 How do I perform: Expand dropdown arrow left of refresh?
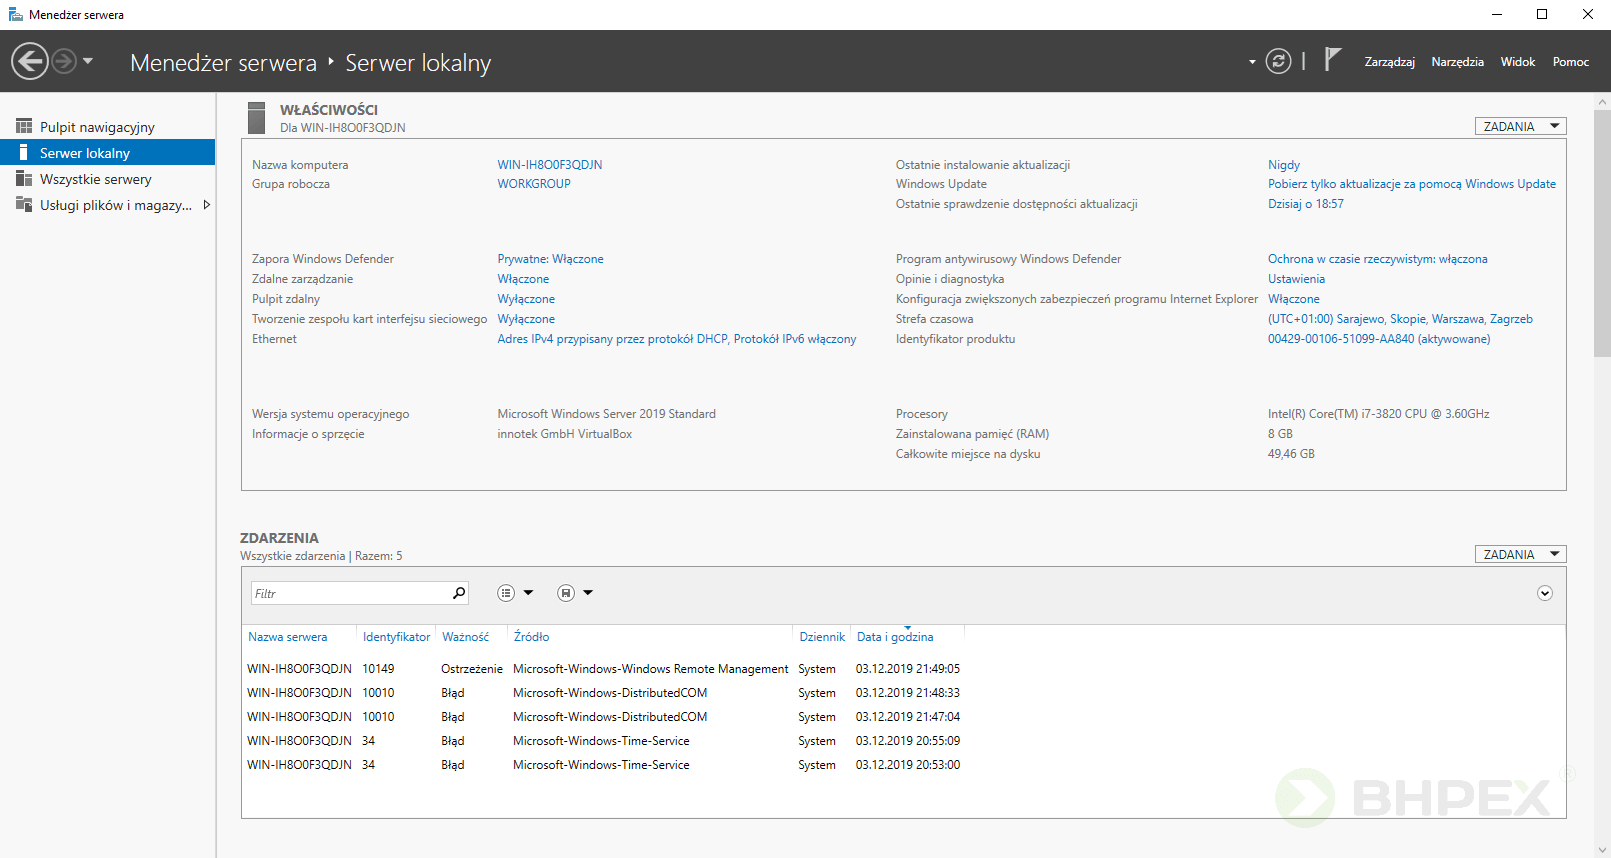[1252, 62]
